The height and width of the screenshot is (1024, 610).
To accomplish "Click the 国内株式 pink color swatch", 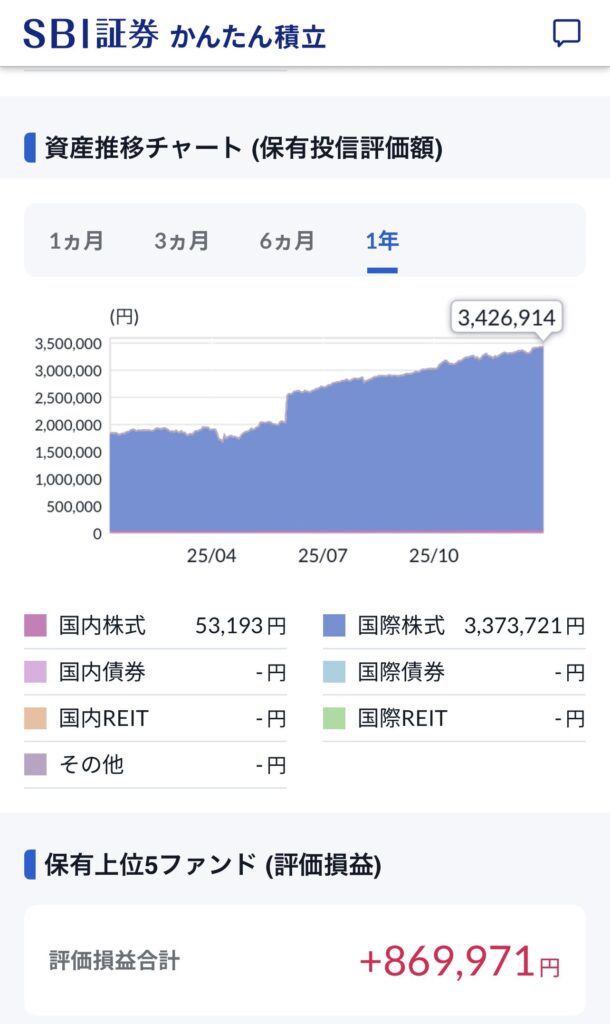I will point(36,627).
